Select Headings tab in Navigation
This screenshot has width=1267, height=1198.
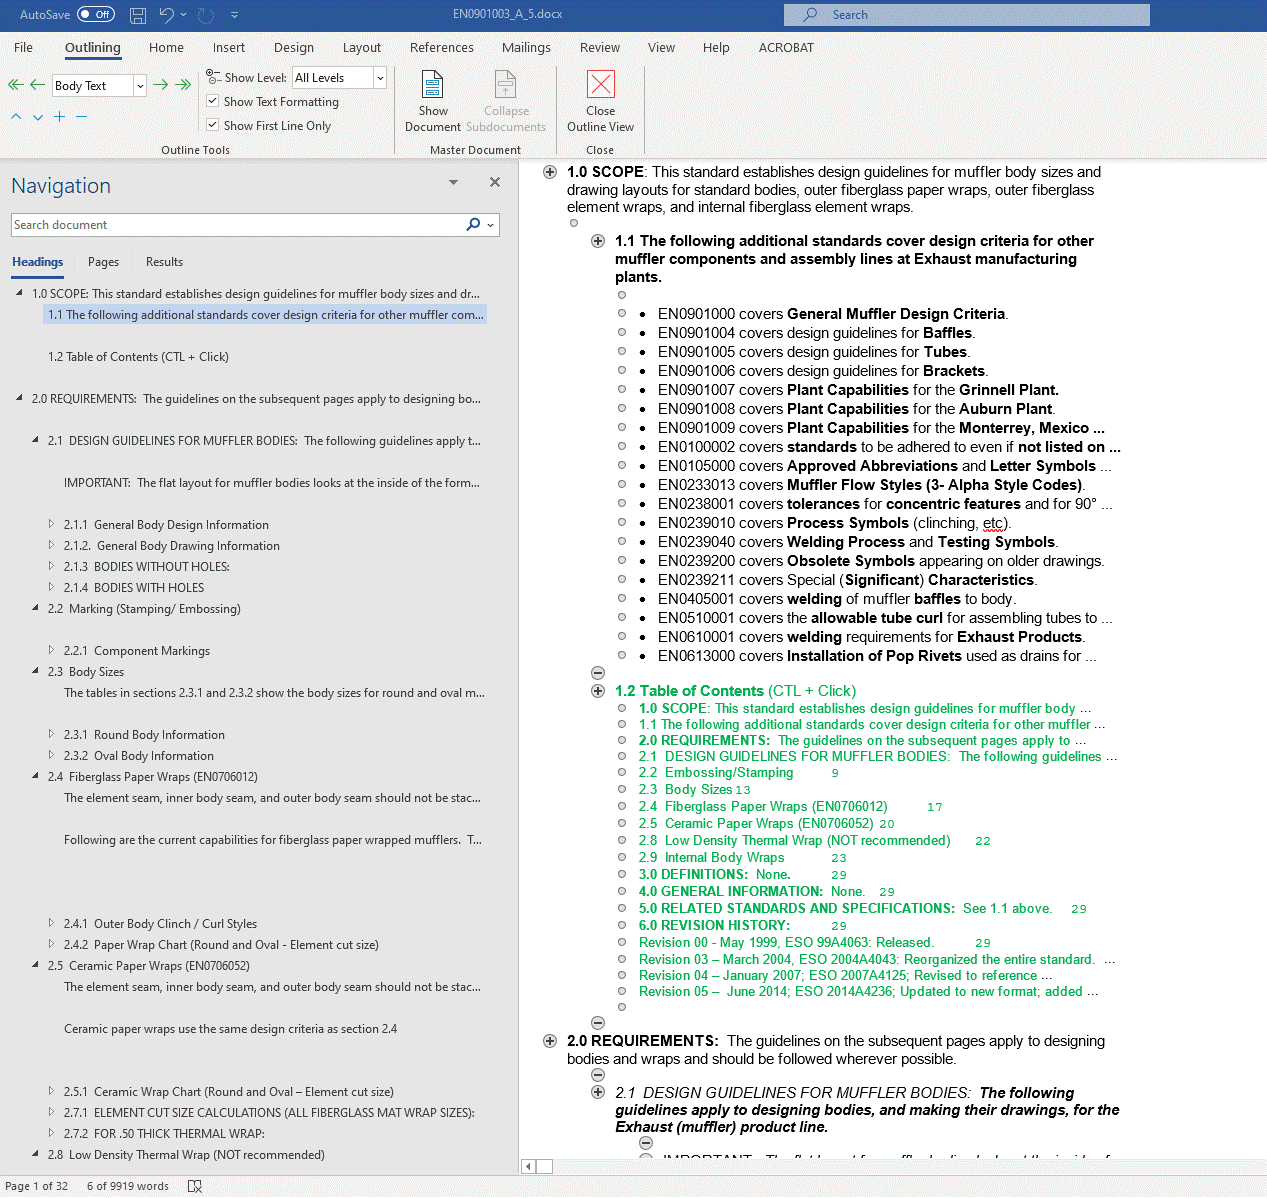38,262
